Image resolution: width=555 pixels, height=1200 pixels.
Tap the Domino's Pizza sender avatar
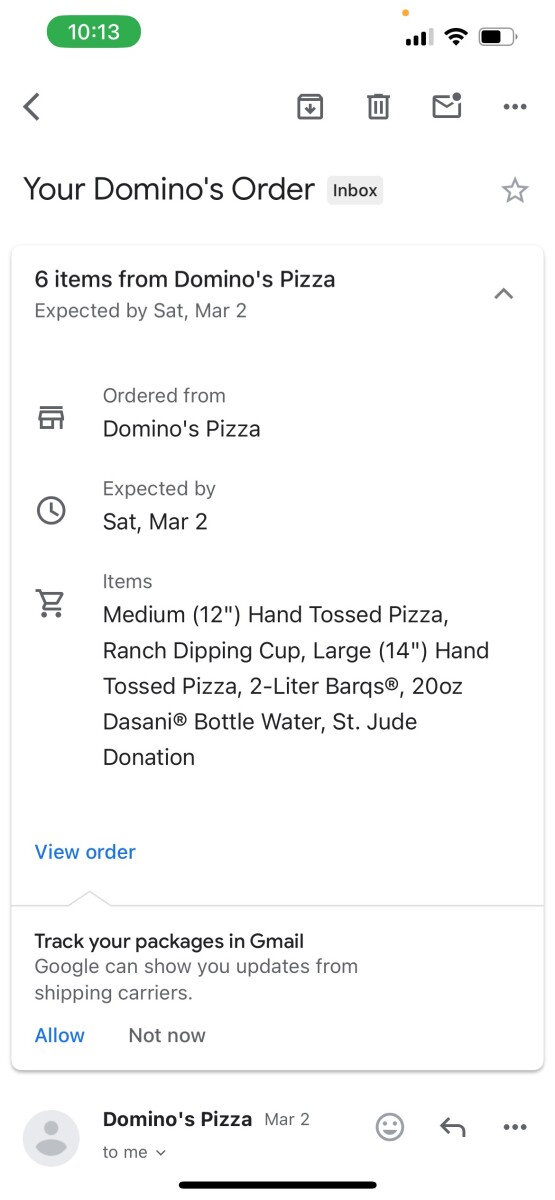click(x=51, y=1138)
